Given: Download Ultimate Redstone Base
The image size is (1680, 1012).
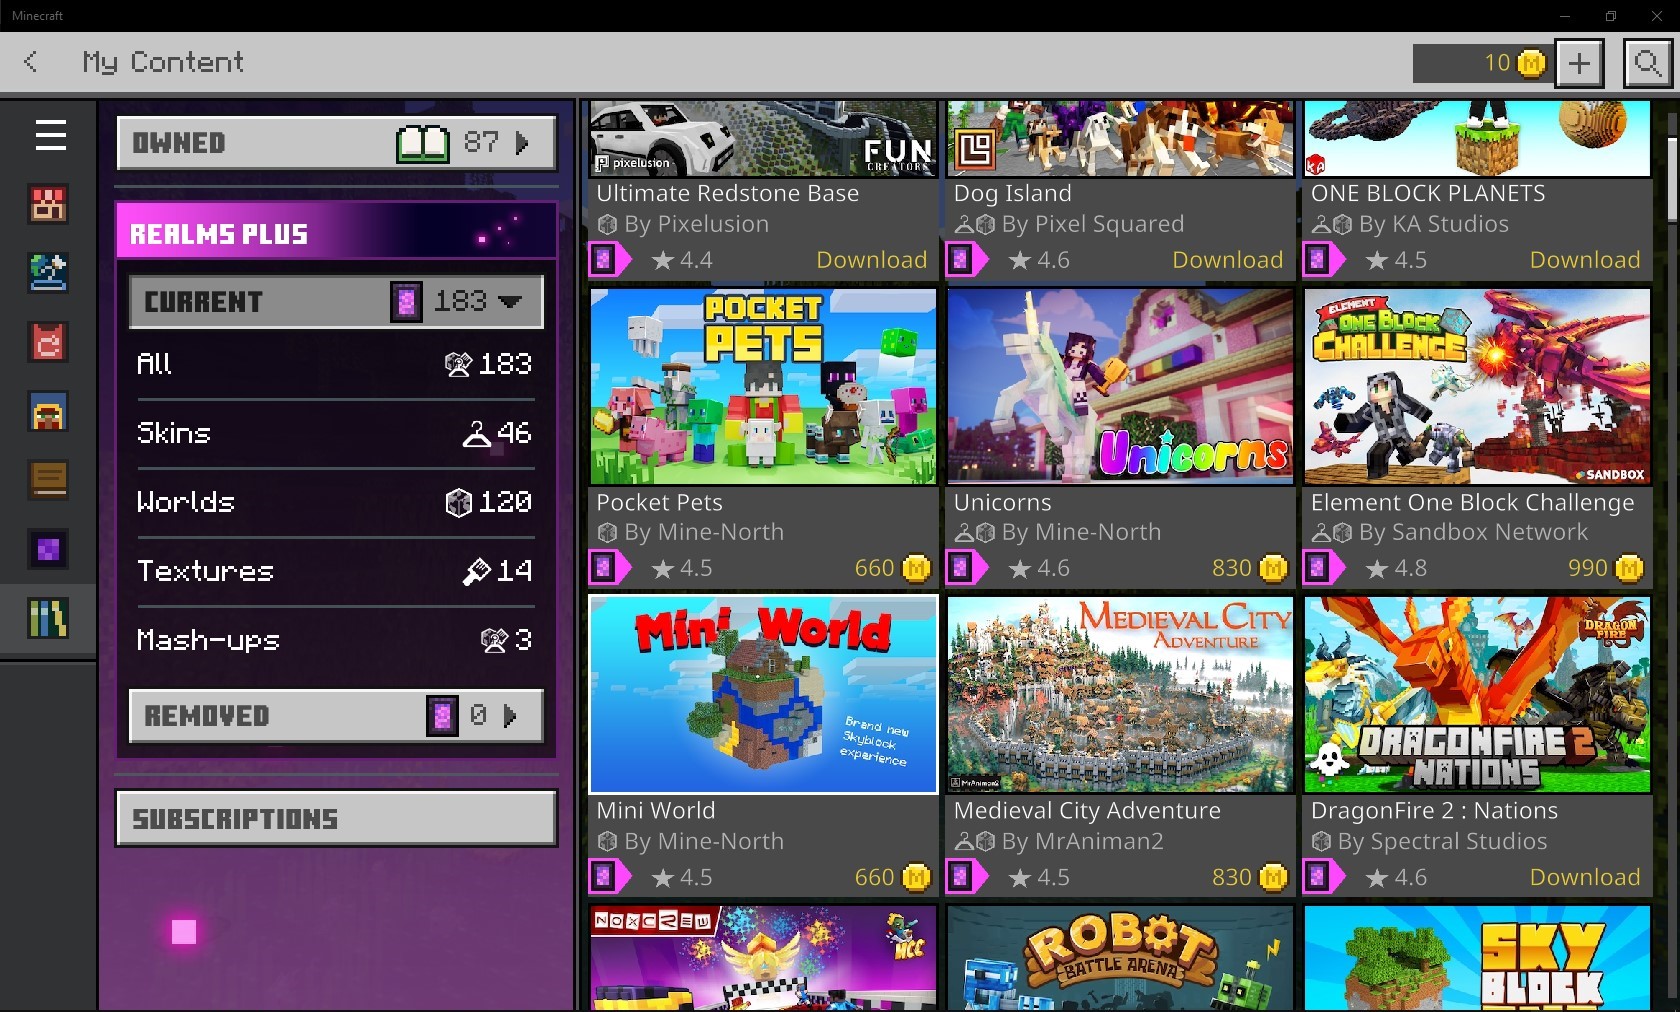Looking at the screenshot, I should pyautogui.click(x=872, y=260).
